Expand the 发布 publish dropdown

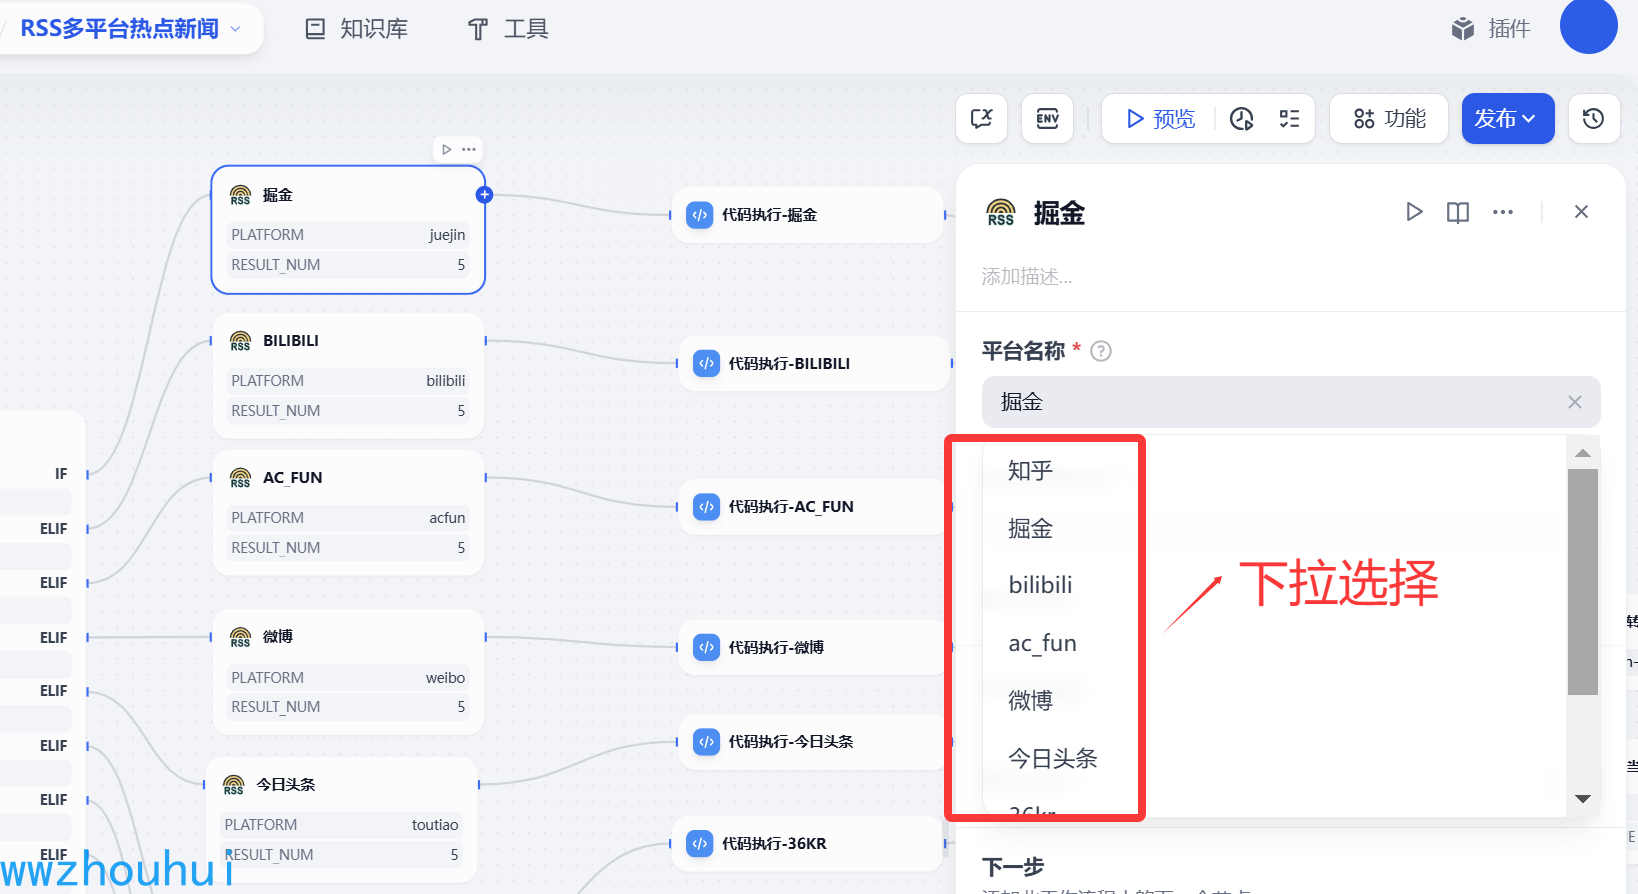[1508, 119]
